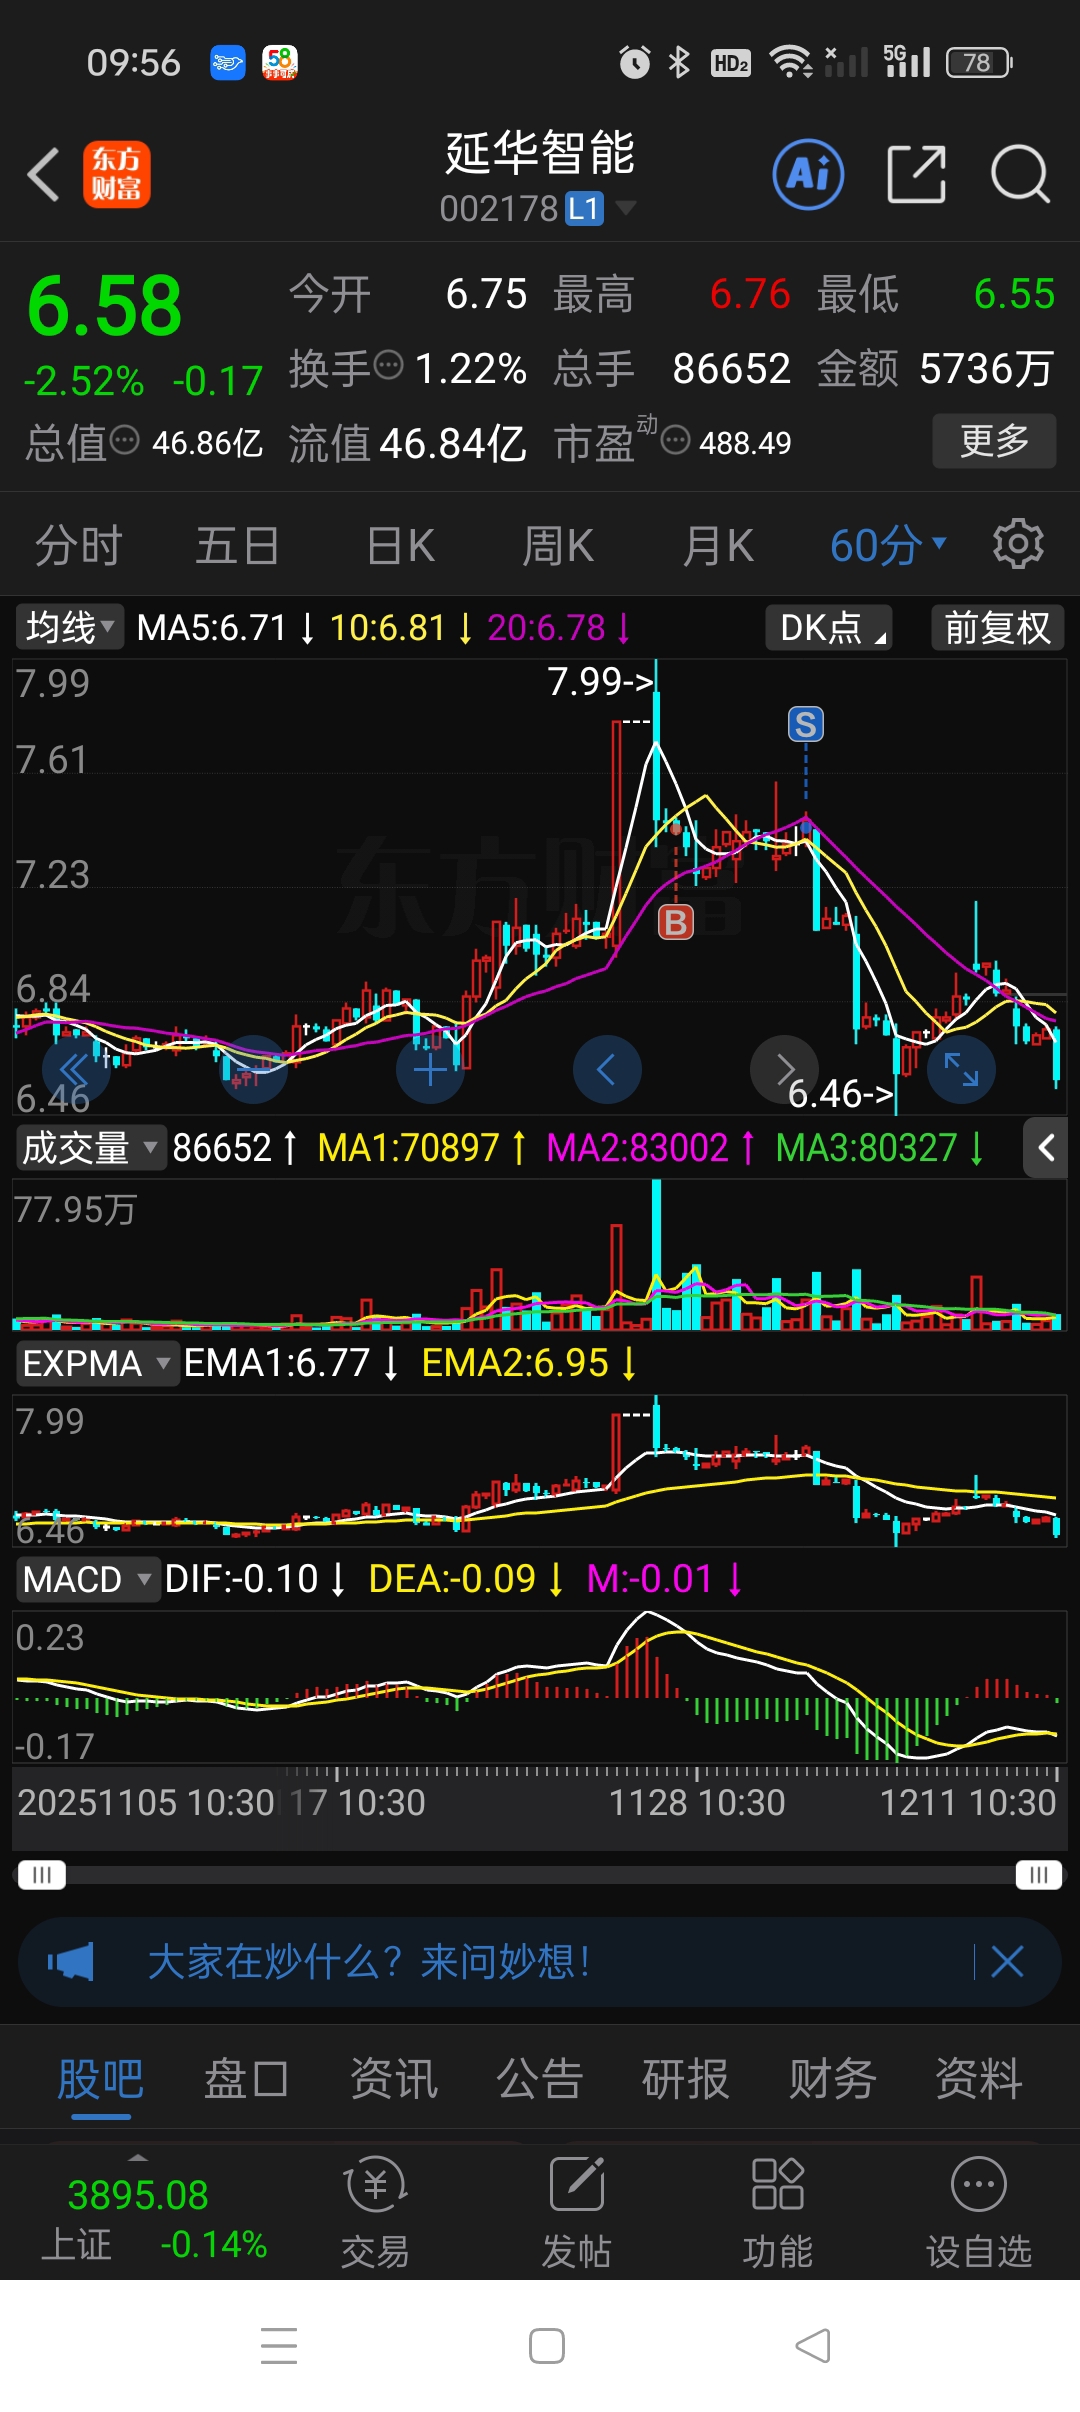Switch to 月K chart tab
This screenshot has height=2412, width=1080.
click(718, 546)
